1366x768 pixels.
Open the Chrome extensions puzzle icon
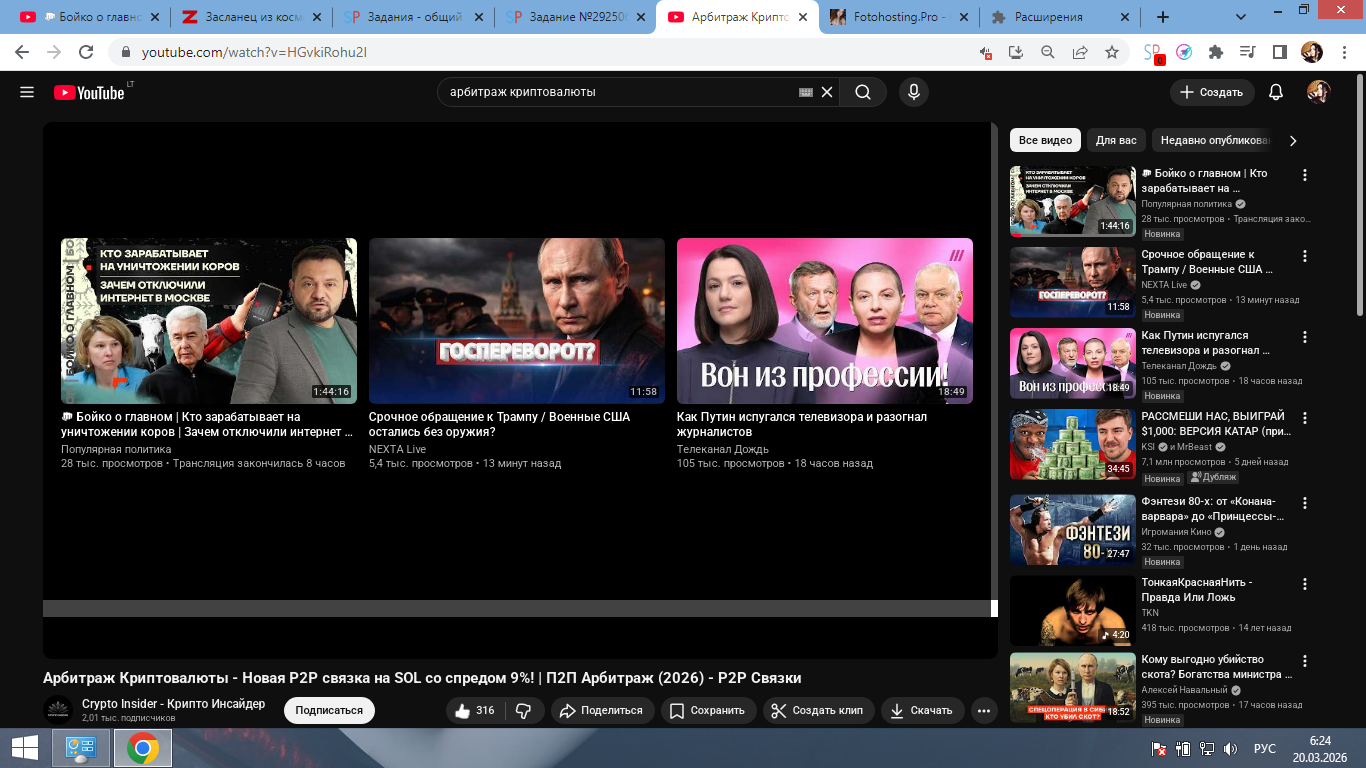(1216, 52)
